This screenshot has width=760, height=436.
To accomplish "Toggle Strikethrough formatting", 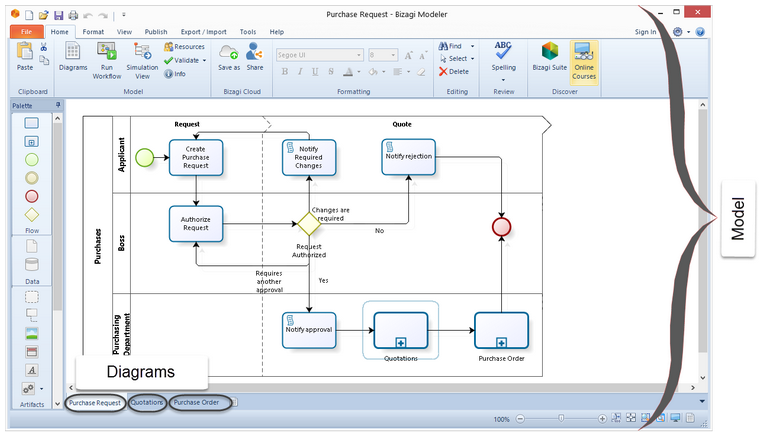I will [x=331, y=72].
